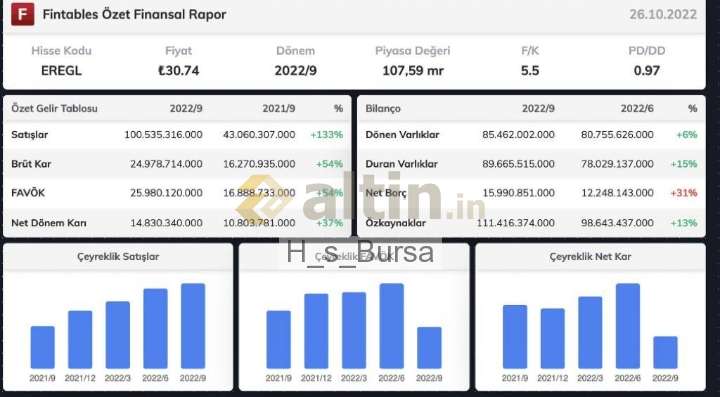Click the 2022/9 bar in Çeyreklik Net Kar chart
This screenshot has height=397, width=720.
tap(665, 352)
